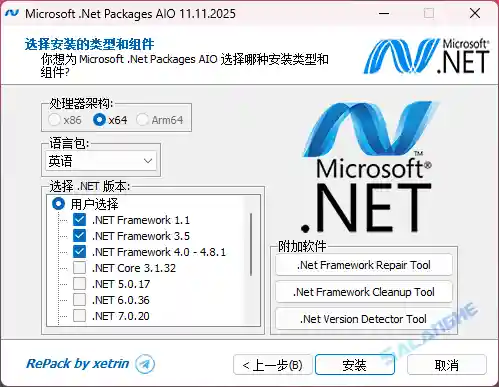499x387 pixels.
Task: Select the x64 architecture radio button
Action: click(x=99, y=120)
